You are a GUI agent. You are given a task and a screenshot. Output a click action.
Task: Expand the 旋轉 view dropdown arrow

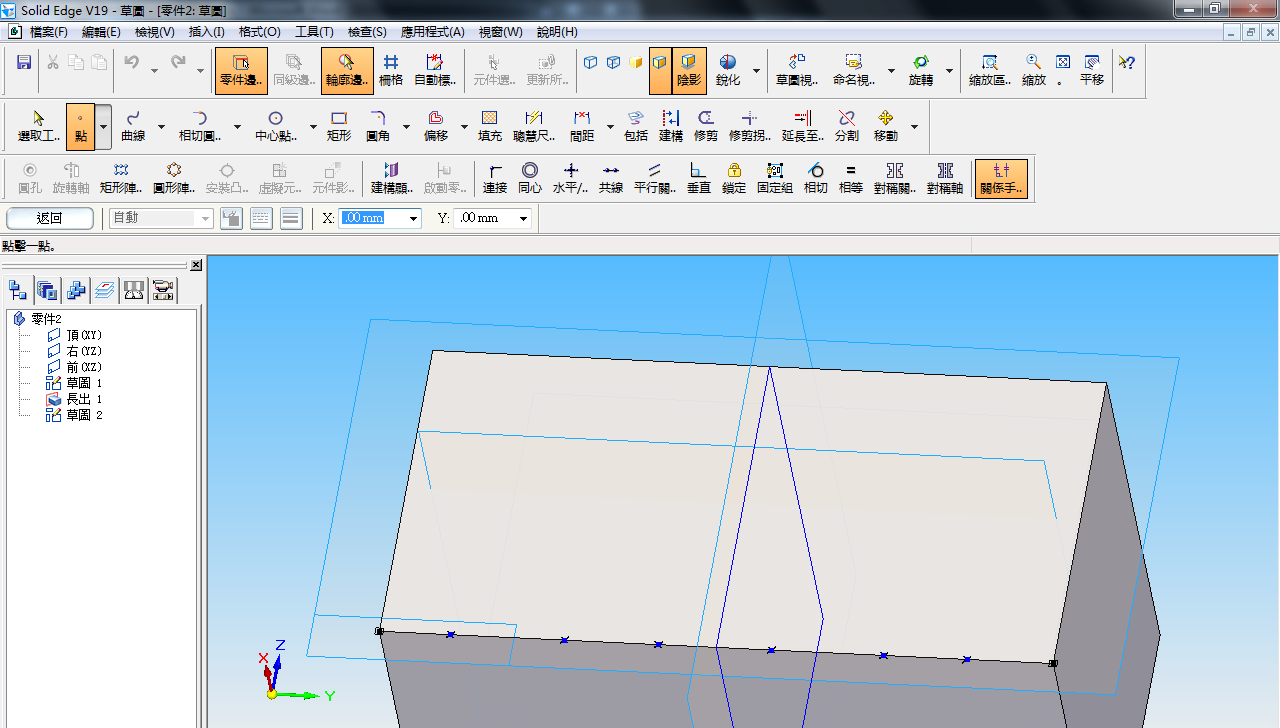(x=949, y=71)
